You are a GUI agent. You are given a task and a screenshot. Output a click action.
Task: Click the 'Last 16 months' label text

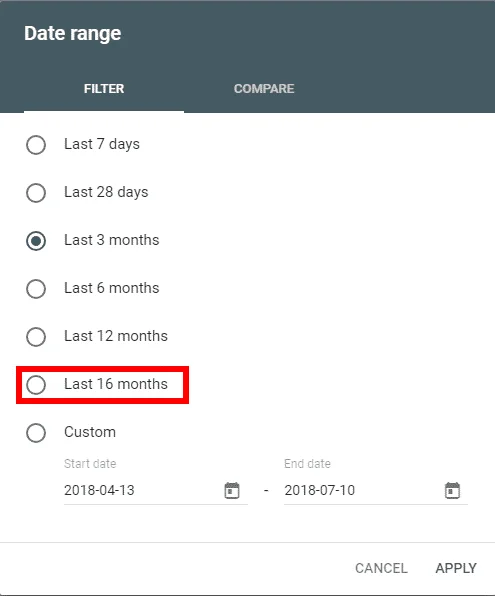pos(116,384)
